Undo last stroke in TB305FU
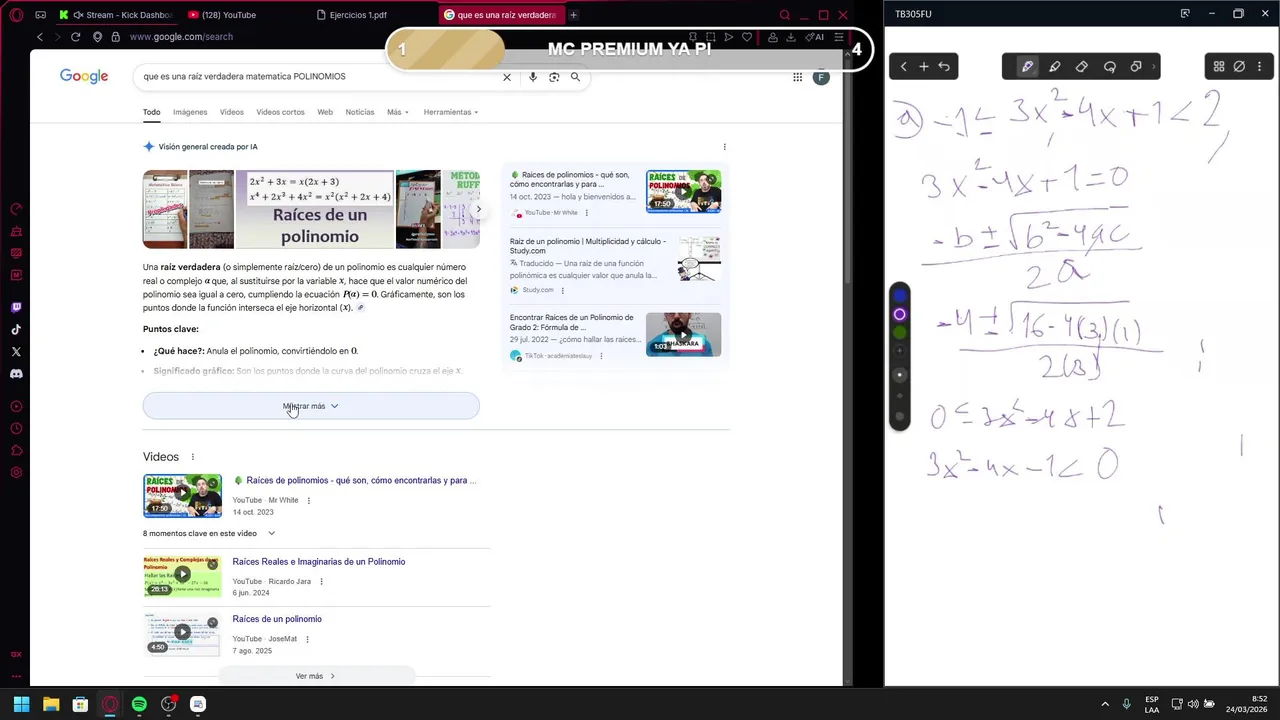This screenshot has width=1280, height=720. click(944, 66)
